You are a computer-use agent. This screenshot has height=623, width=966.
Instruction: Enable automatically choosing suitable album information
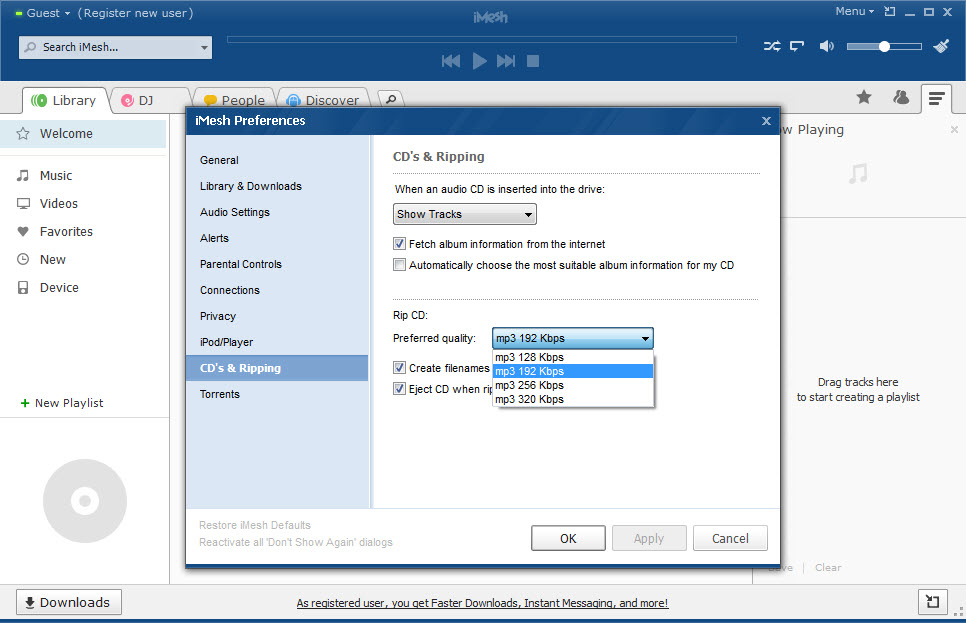coord(399,265)
